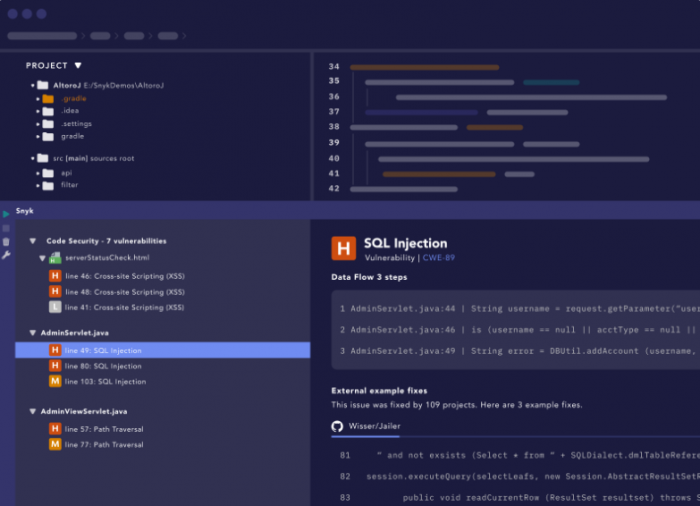The width and height of the screenshot is (700, 506).
Task: Click high severity badge for line 48 XSS
Action: 55,292
